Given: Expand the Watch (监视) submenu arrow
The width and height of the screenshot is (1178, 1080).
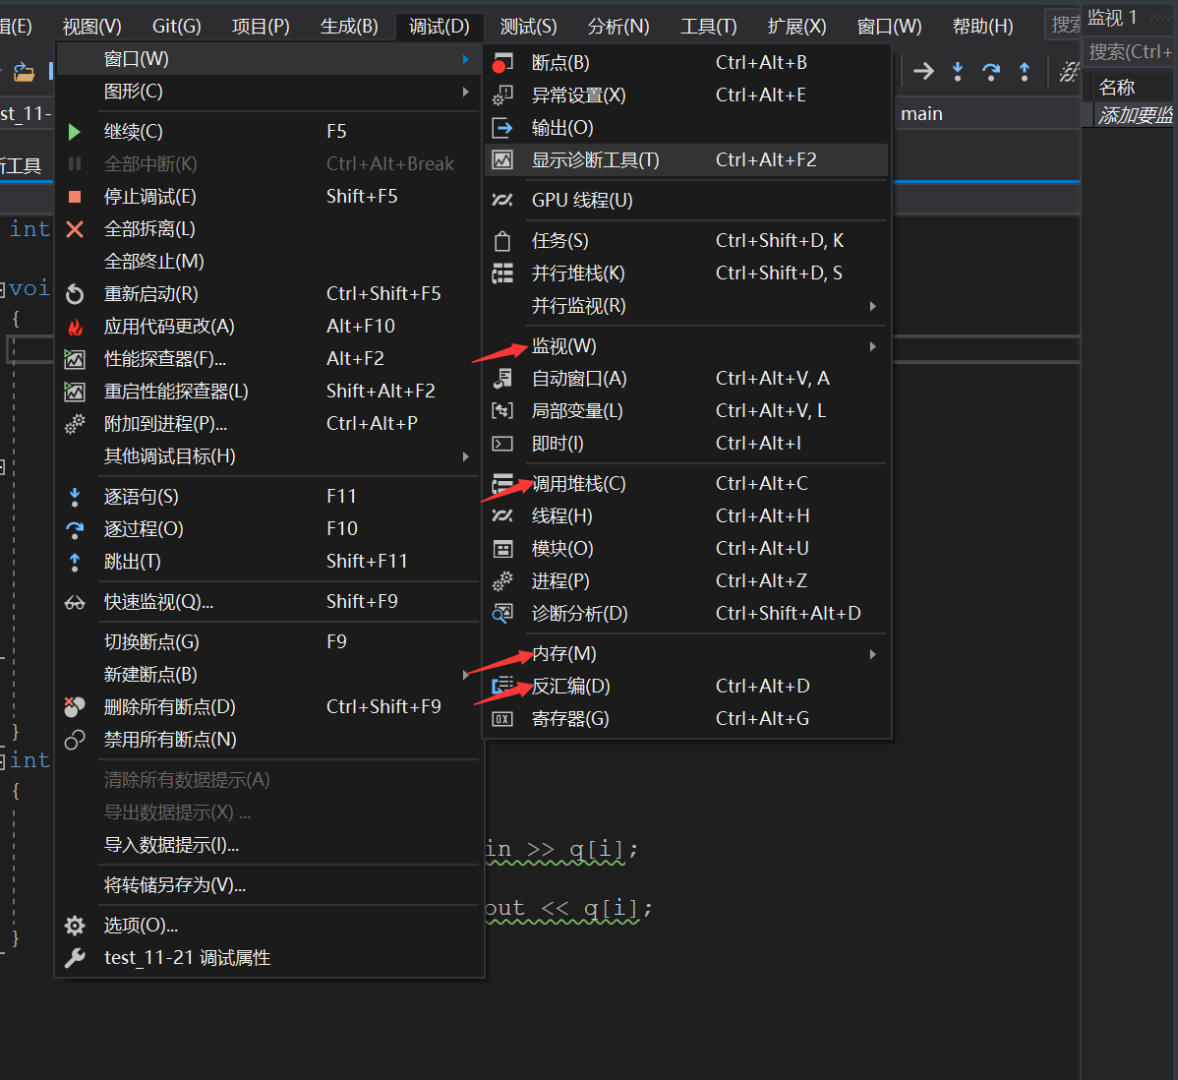Looking at the screenshot, I should (872, 347).
